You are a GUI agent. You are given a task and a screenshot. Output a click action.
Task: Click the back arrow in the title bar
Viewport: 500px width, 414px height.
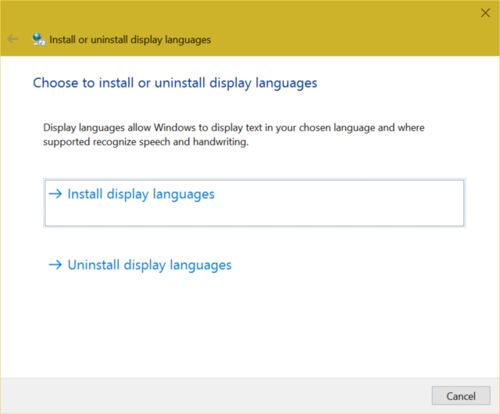[x=13, y=39]
